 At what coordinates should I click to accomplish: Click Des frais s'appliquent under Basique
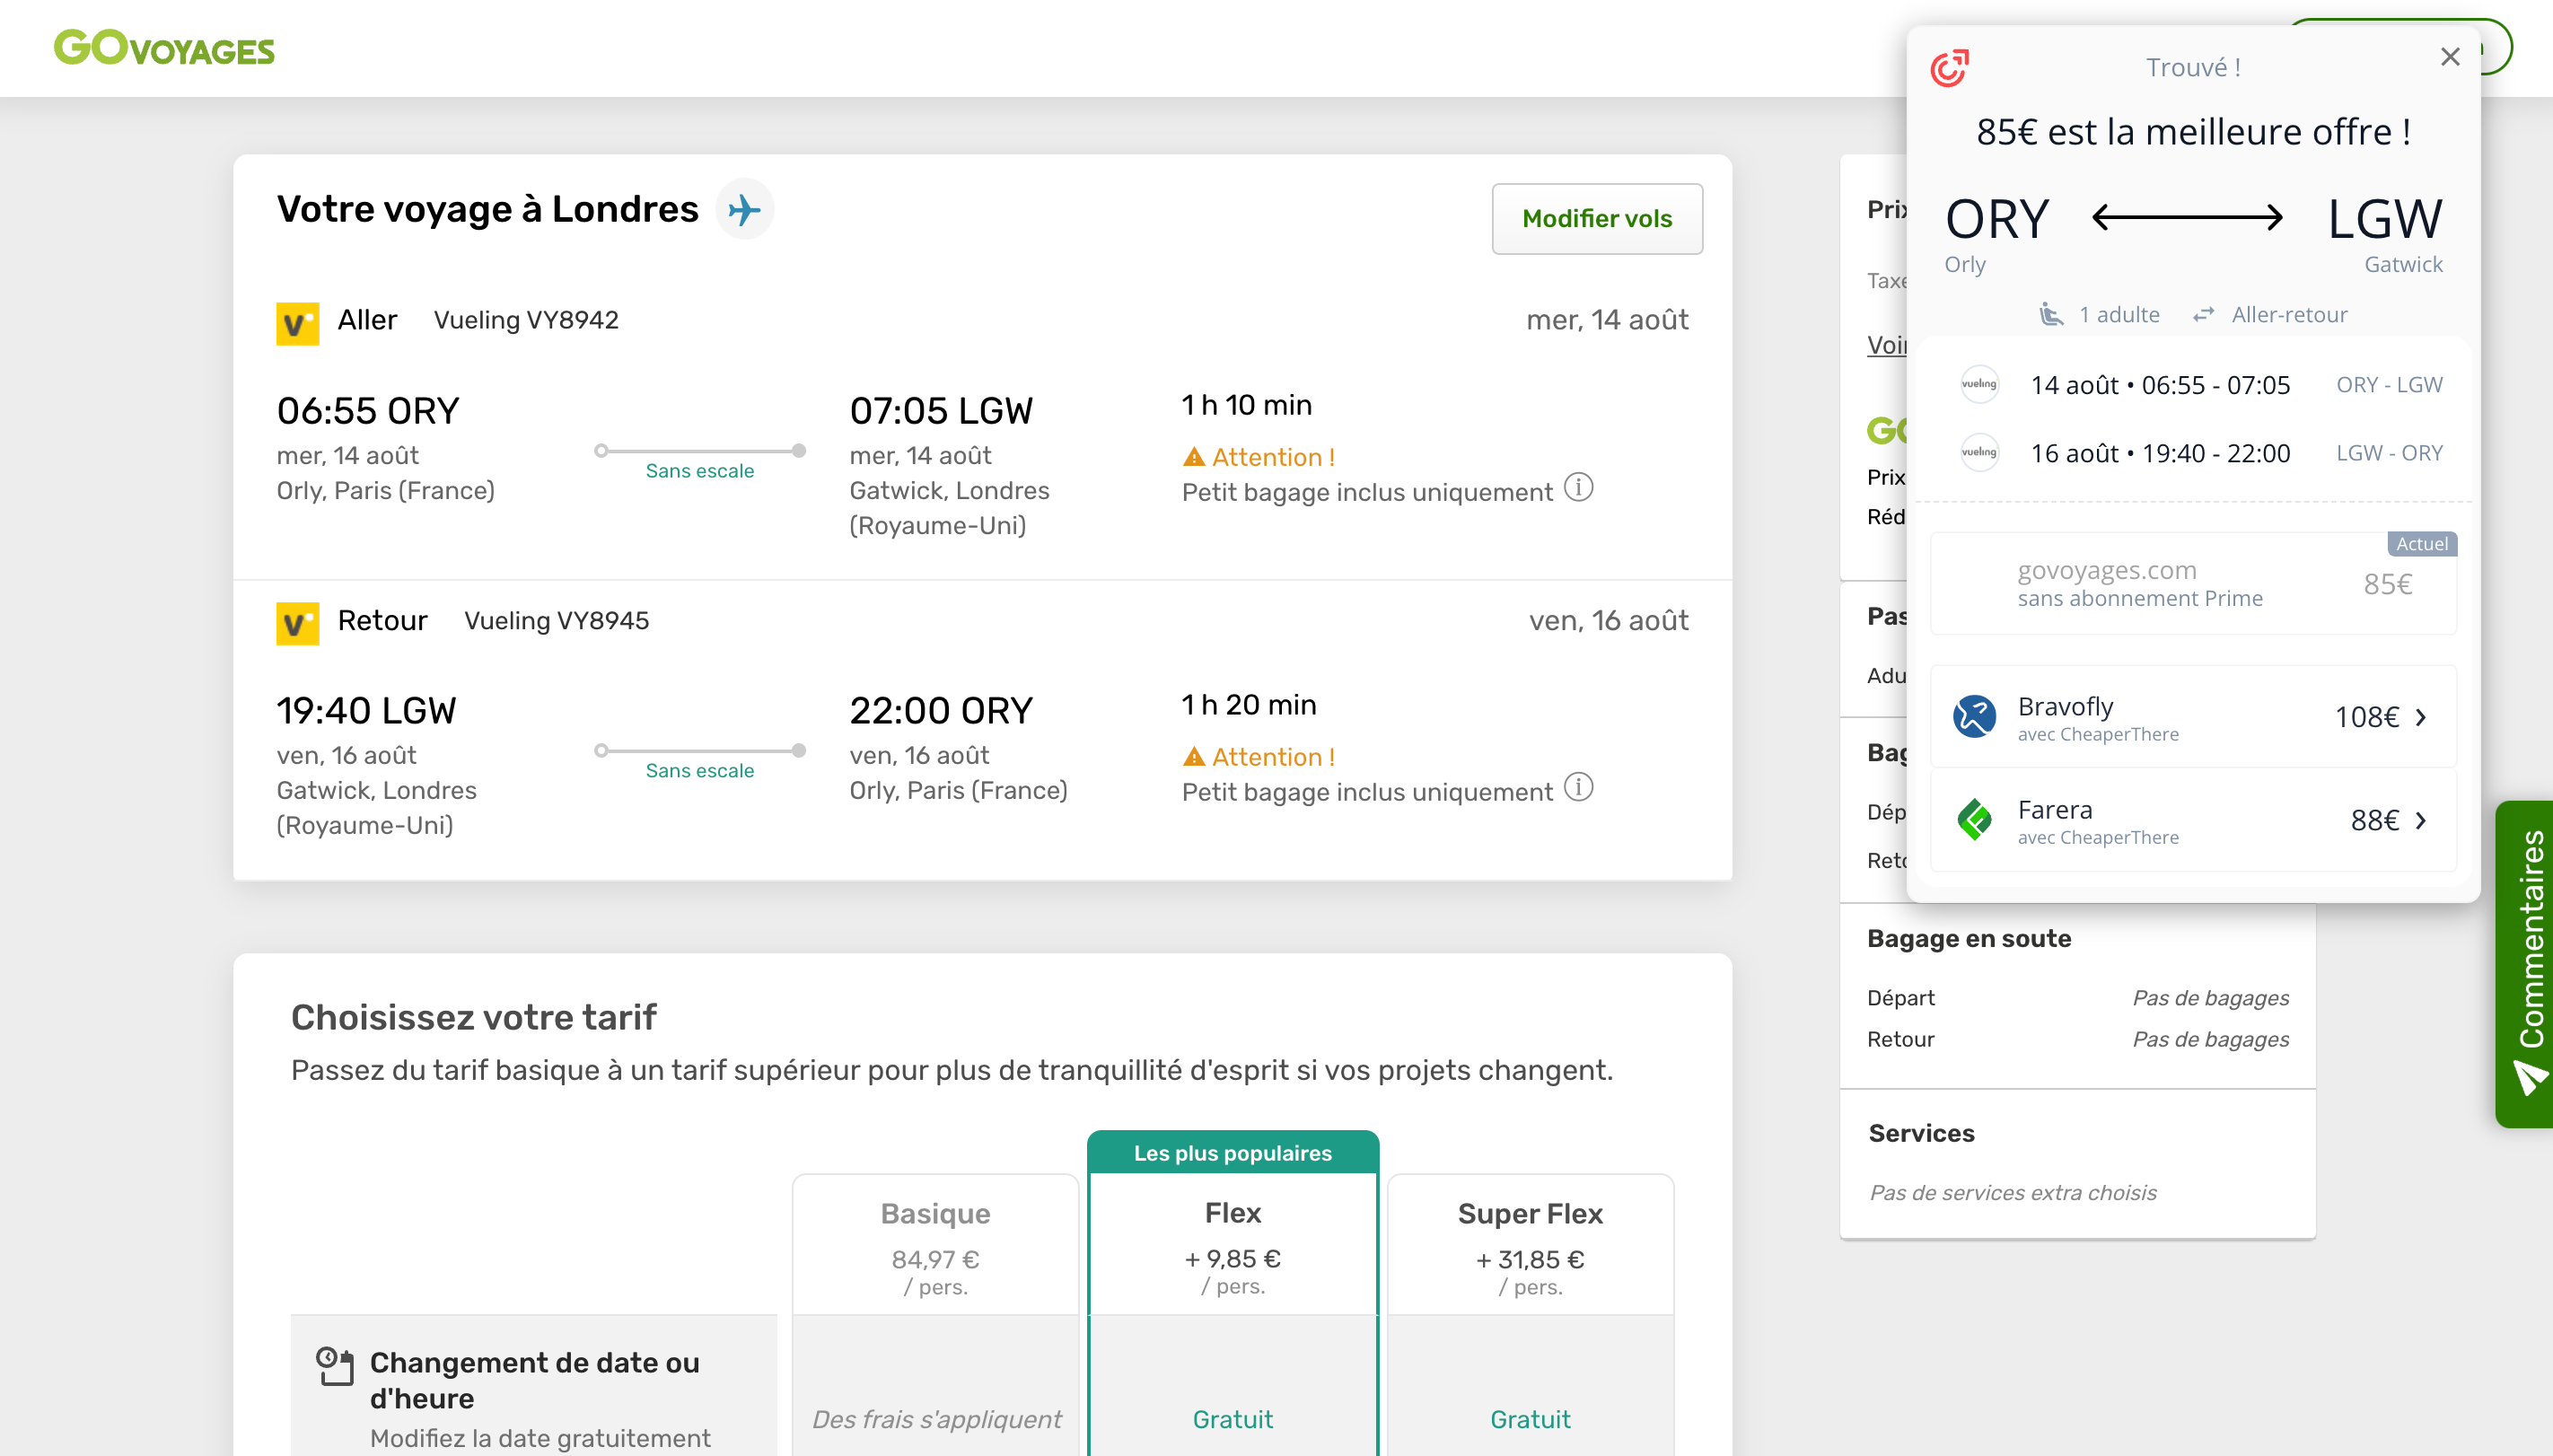tap(936, 1419)
